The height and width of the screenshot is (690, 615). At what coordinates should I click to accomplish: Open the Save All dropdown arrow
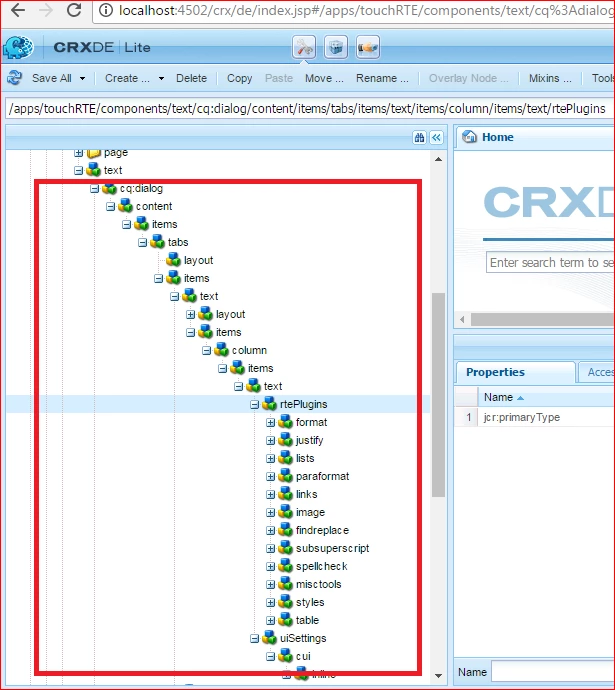click(82, 78)
